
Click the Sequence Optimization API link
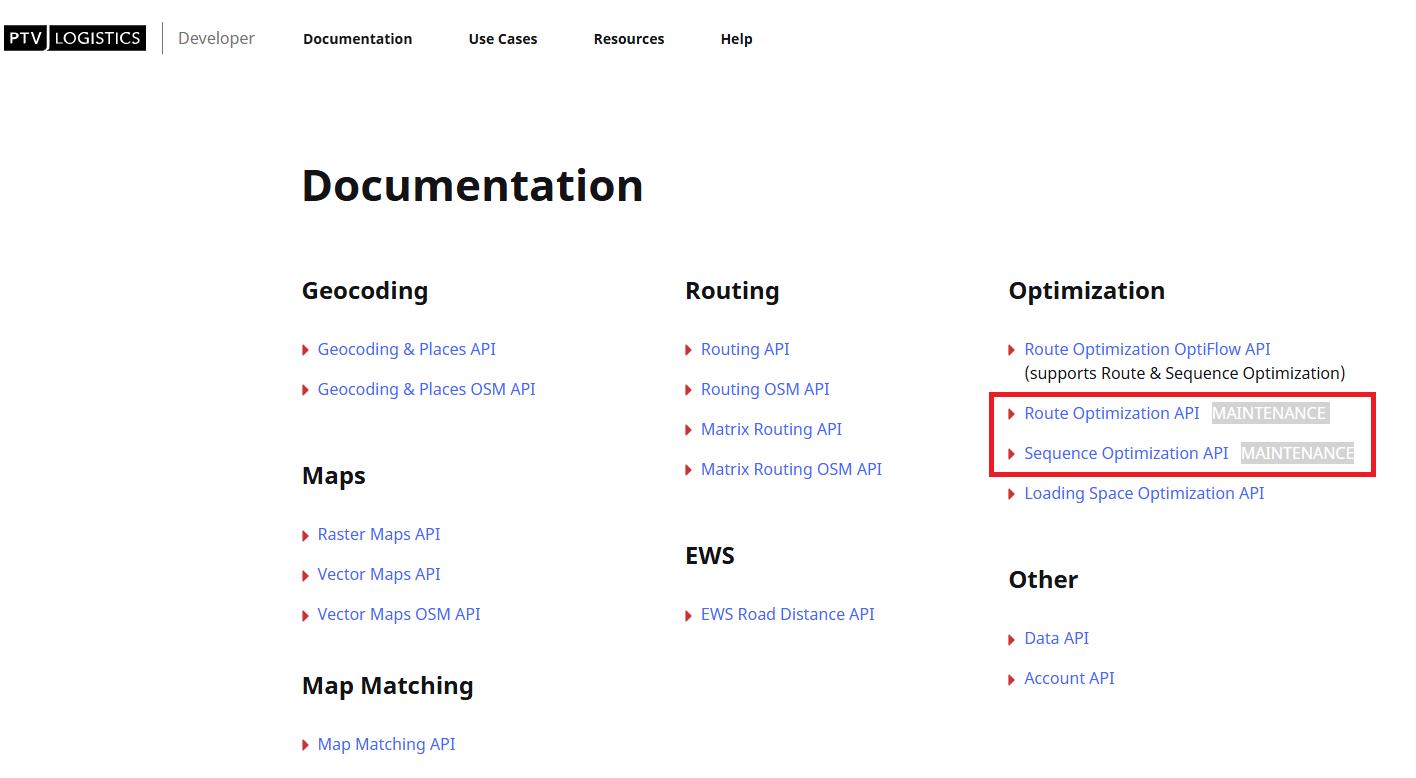coord(1126,453)
